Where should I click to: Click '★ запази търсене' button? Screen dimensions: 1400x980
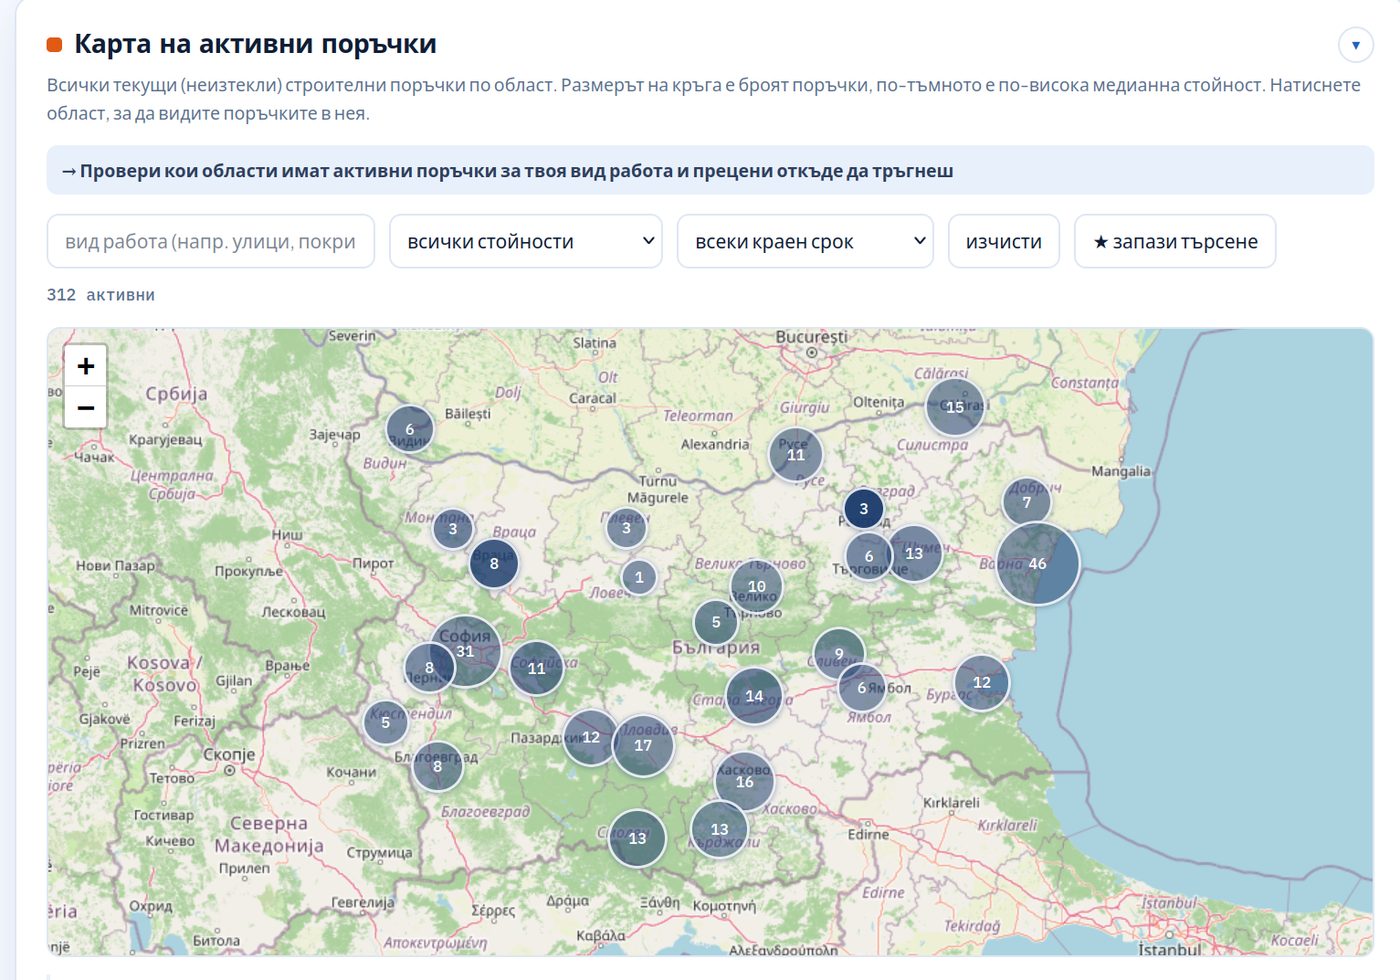click(x=1175, y=241)
